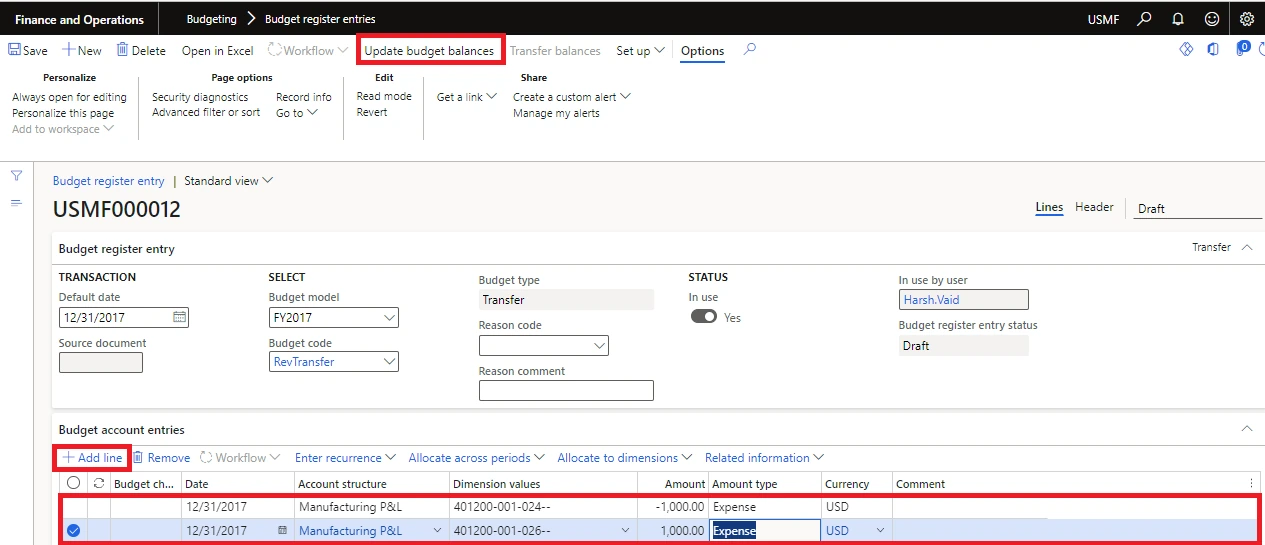Open the Currency USD dropdown in selected row
The image size is (1265, 545).
881,531
